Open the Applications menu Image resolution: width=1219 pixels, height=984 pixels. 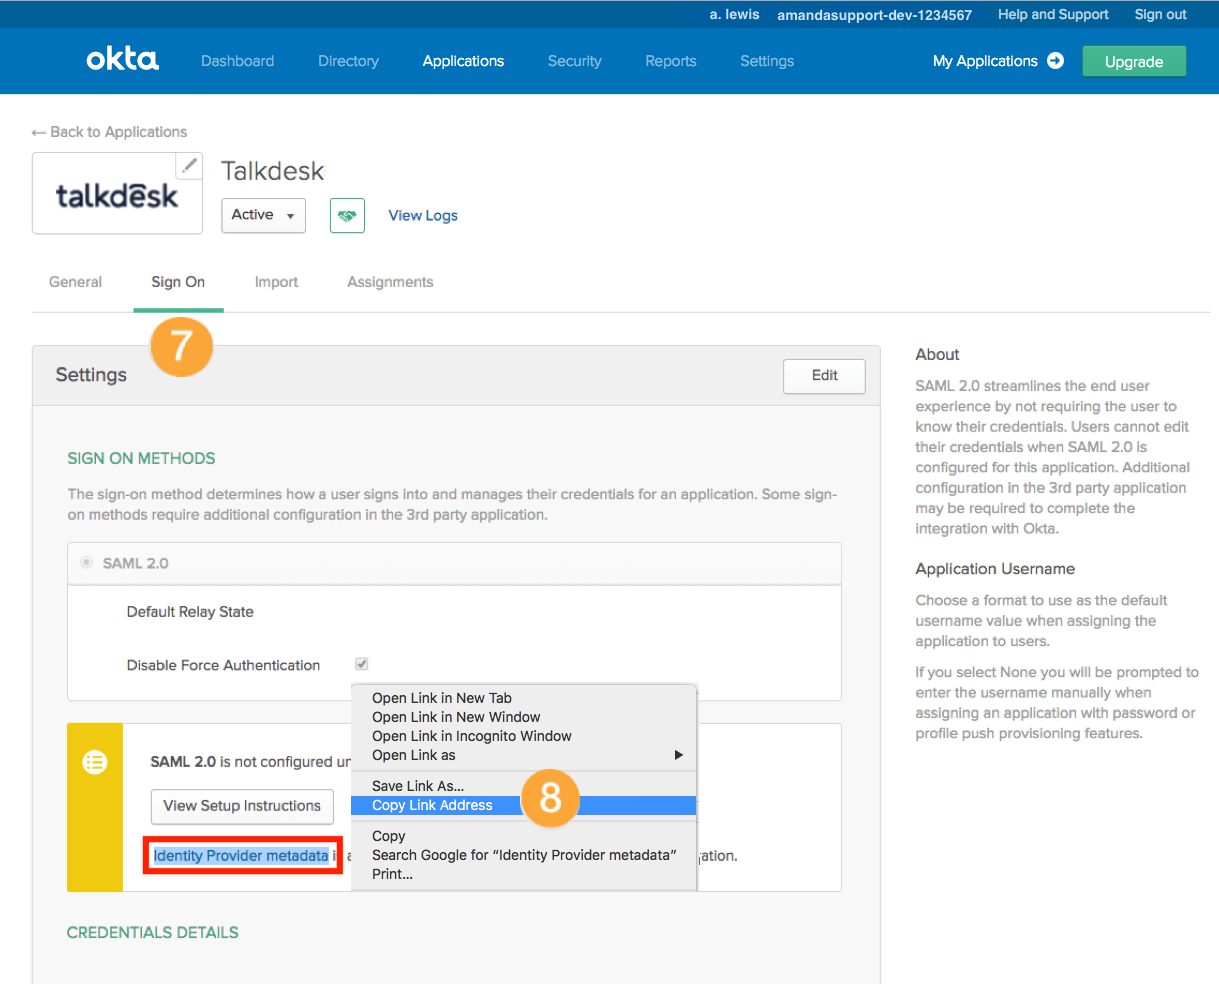coord(463,61)
